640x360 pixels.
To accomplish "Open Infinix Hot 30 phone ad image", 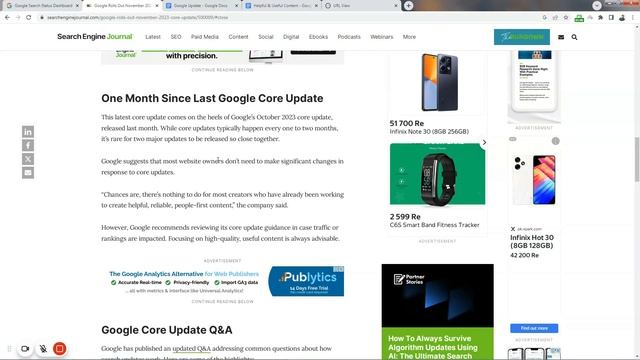I will (534, 180).
